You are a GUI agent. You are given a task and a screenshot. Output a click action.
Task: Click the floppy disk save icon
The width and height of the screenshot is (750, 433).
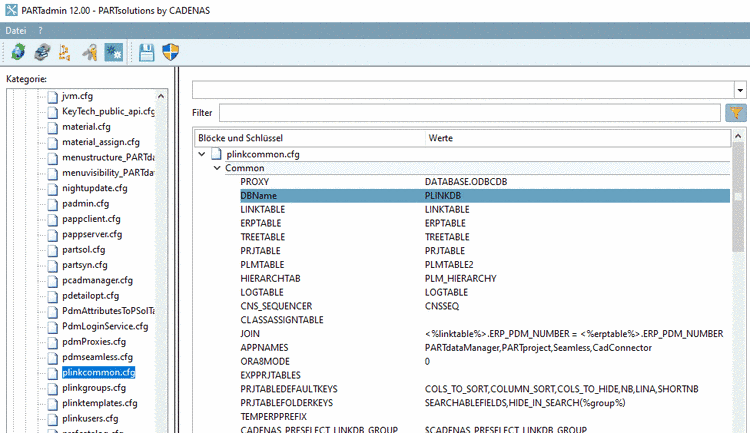(x=146, y=52)
